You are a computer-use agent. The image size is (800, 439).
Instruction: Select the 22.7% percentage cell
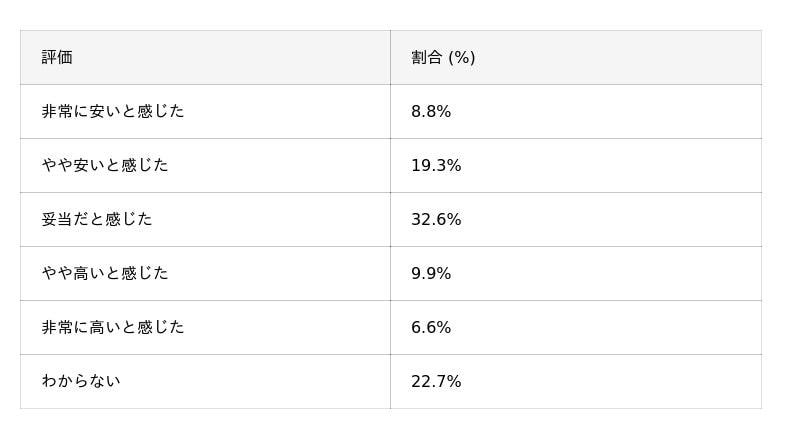click(x=436, y=382)
